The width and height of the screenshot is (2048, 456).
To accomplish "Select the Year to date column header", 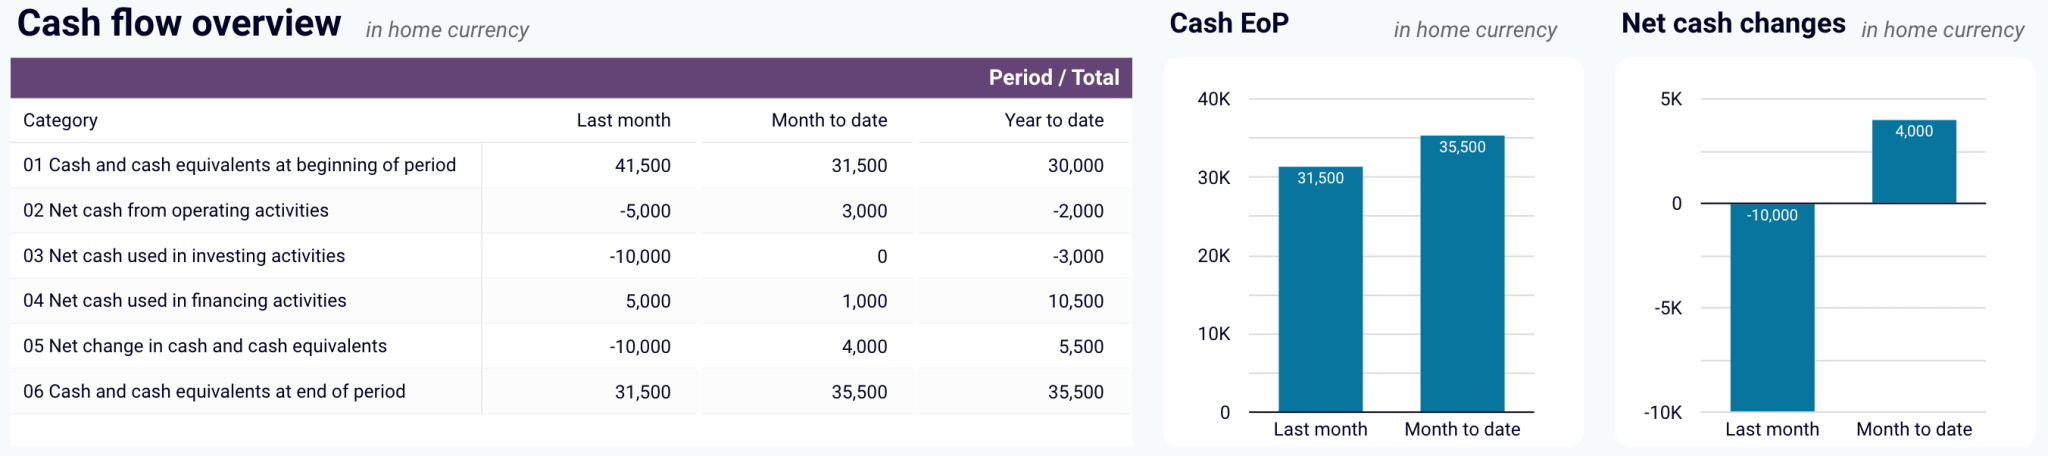I will tap(1054, 120).
